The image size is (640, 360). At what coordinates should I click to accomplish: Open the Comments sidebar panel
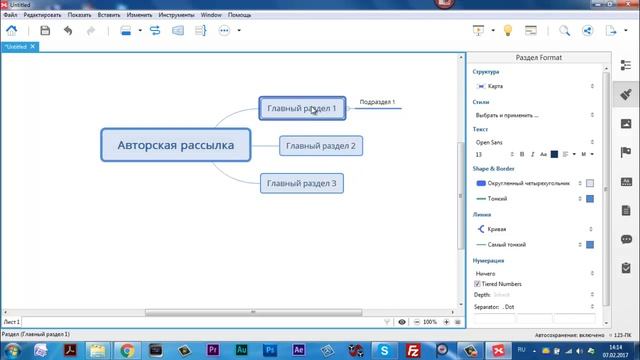tap(626, 239)
